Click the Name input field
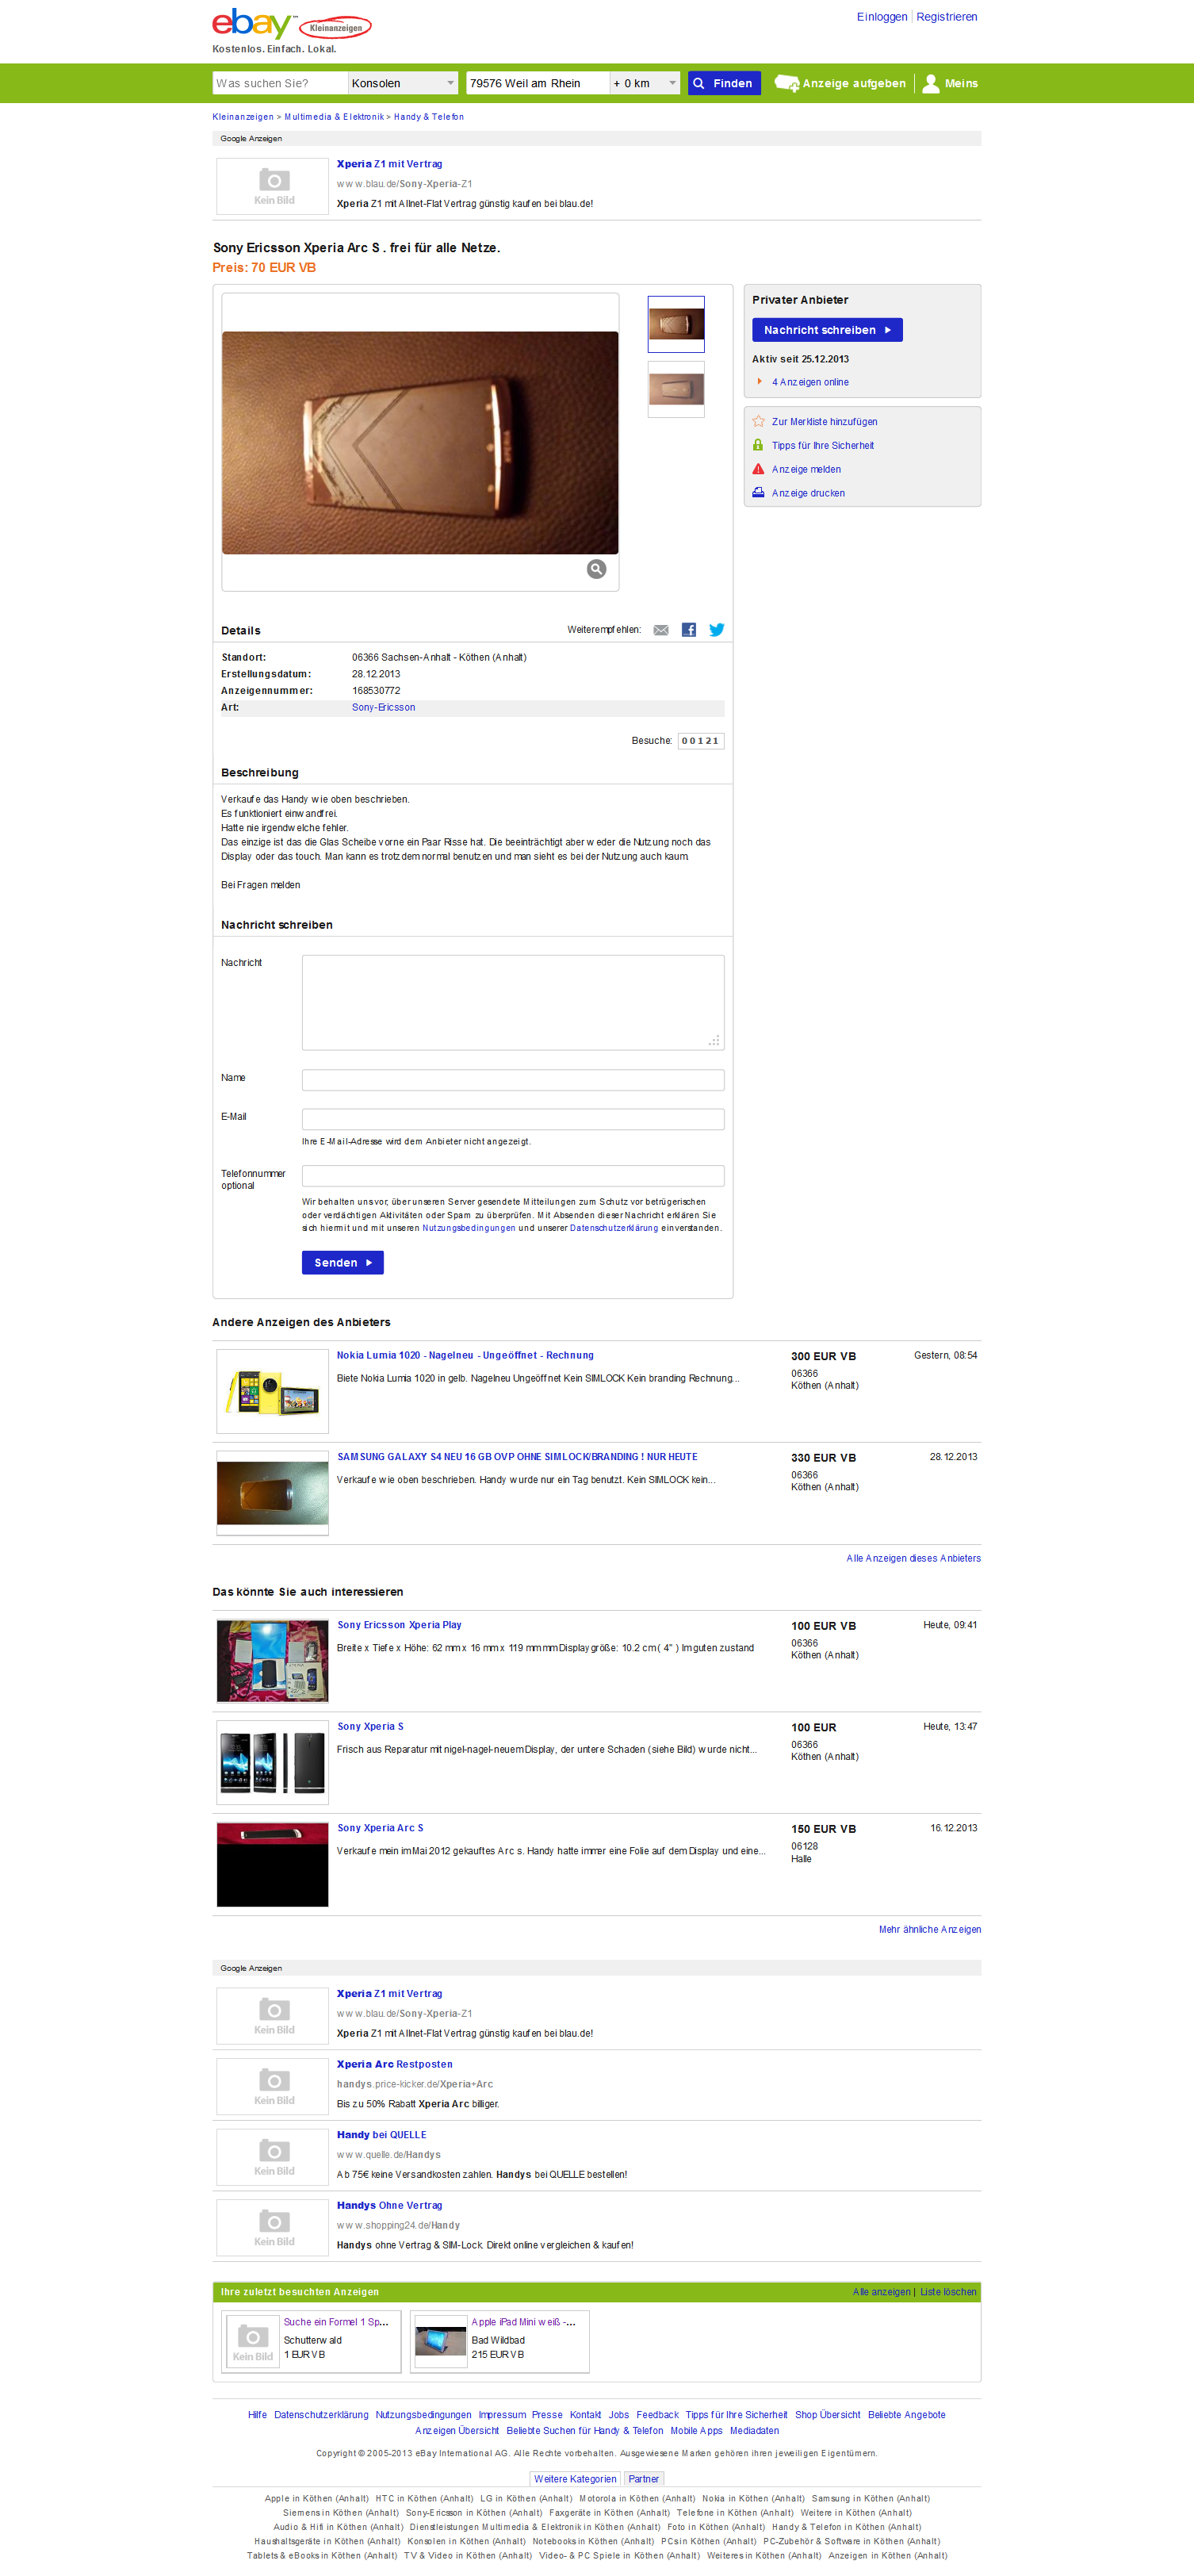Viewport: 1194px width, 2576px height. point(513,1080)
